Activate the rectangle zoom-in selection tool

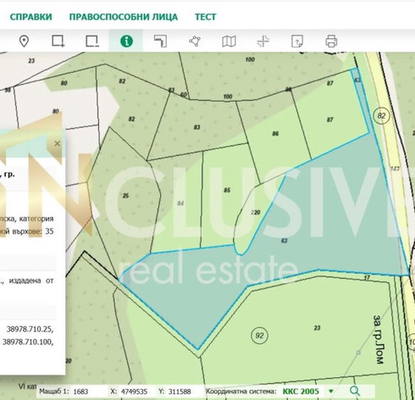(x=58, y=41)
